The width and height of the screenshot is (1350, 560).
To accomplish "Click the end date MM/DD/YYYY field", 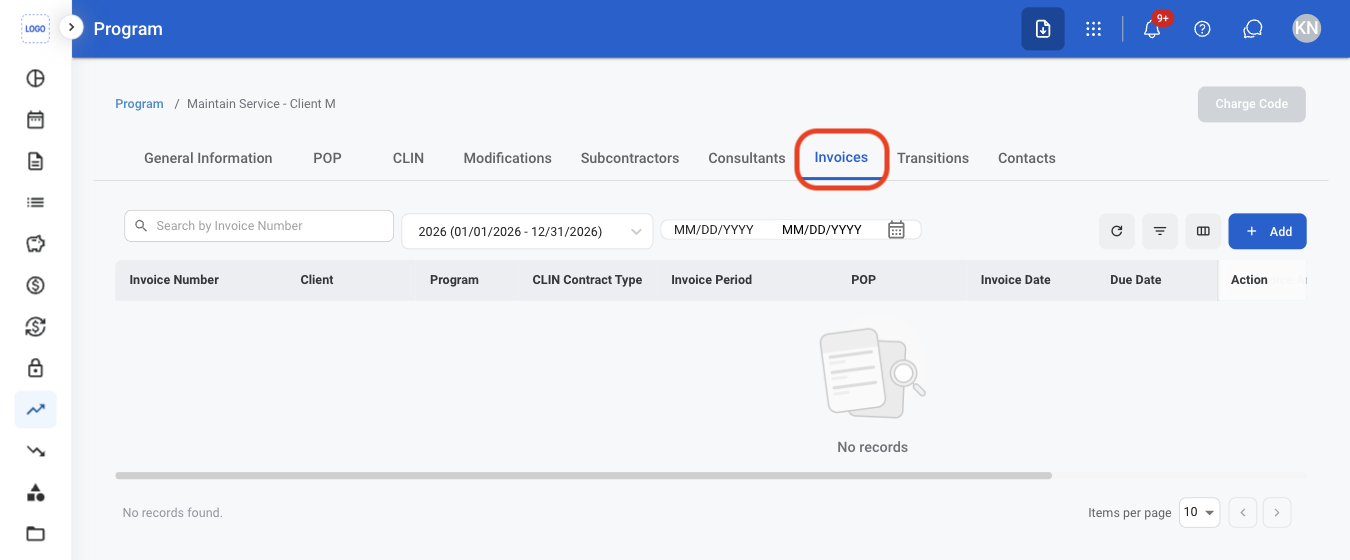I will (821, 230).
